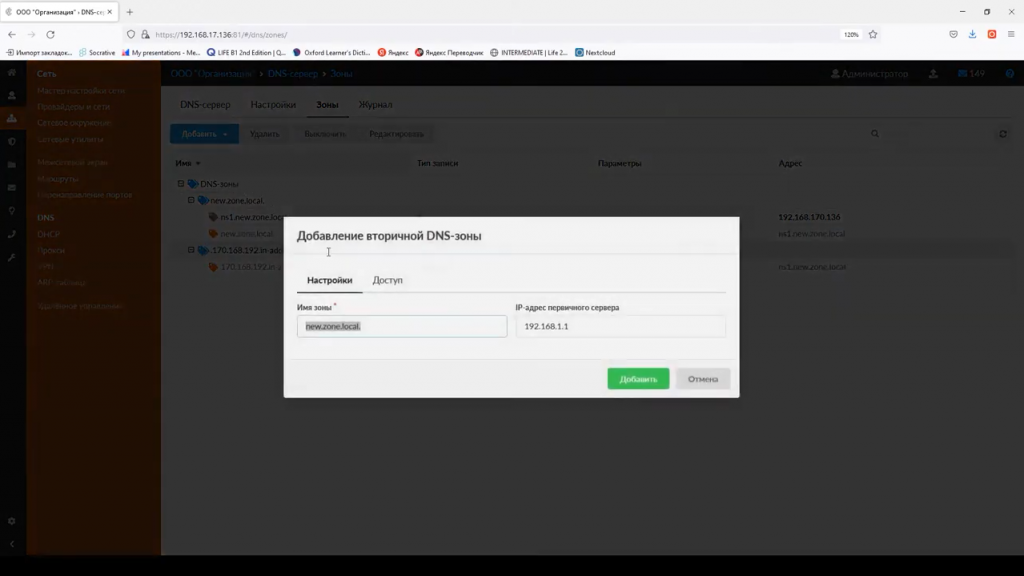Open the lightbulb icon in left sidebar
The image size is (1024, 576).
[x=12, y=211]
